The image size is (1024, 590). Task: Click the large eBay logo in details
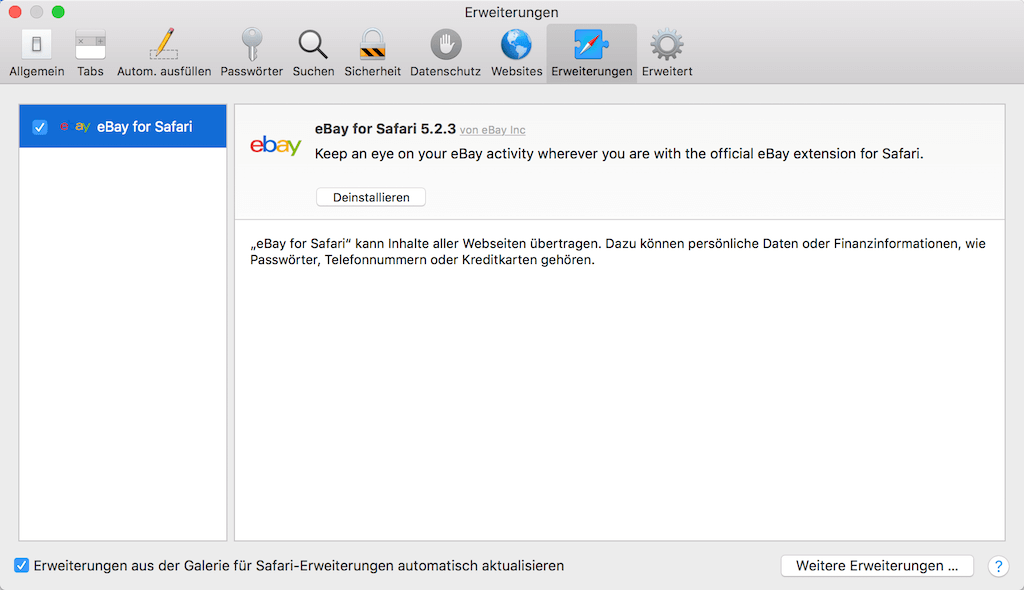click(276, 145)
